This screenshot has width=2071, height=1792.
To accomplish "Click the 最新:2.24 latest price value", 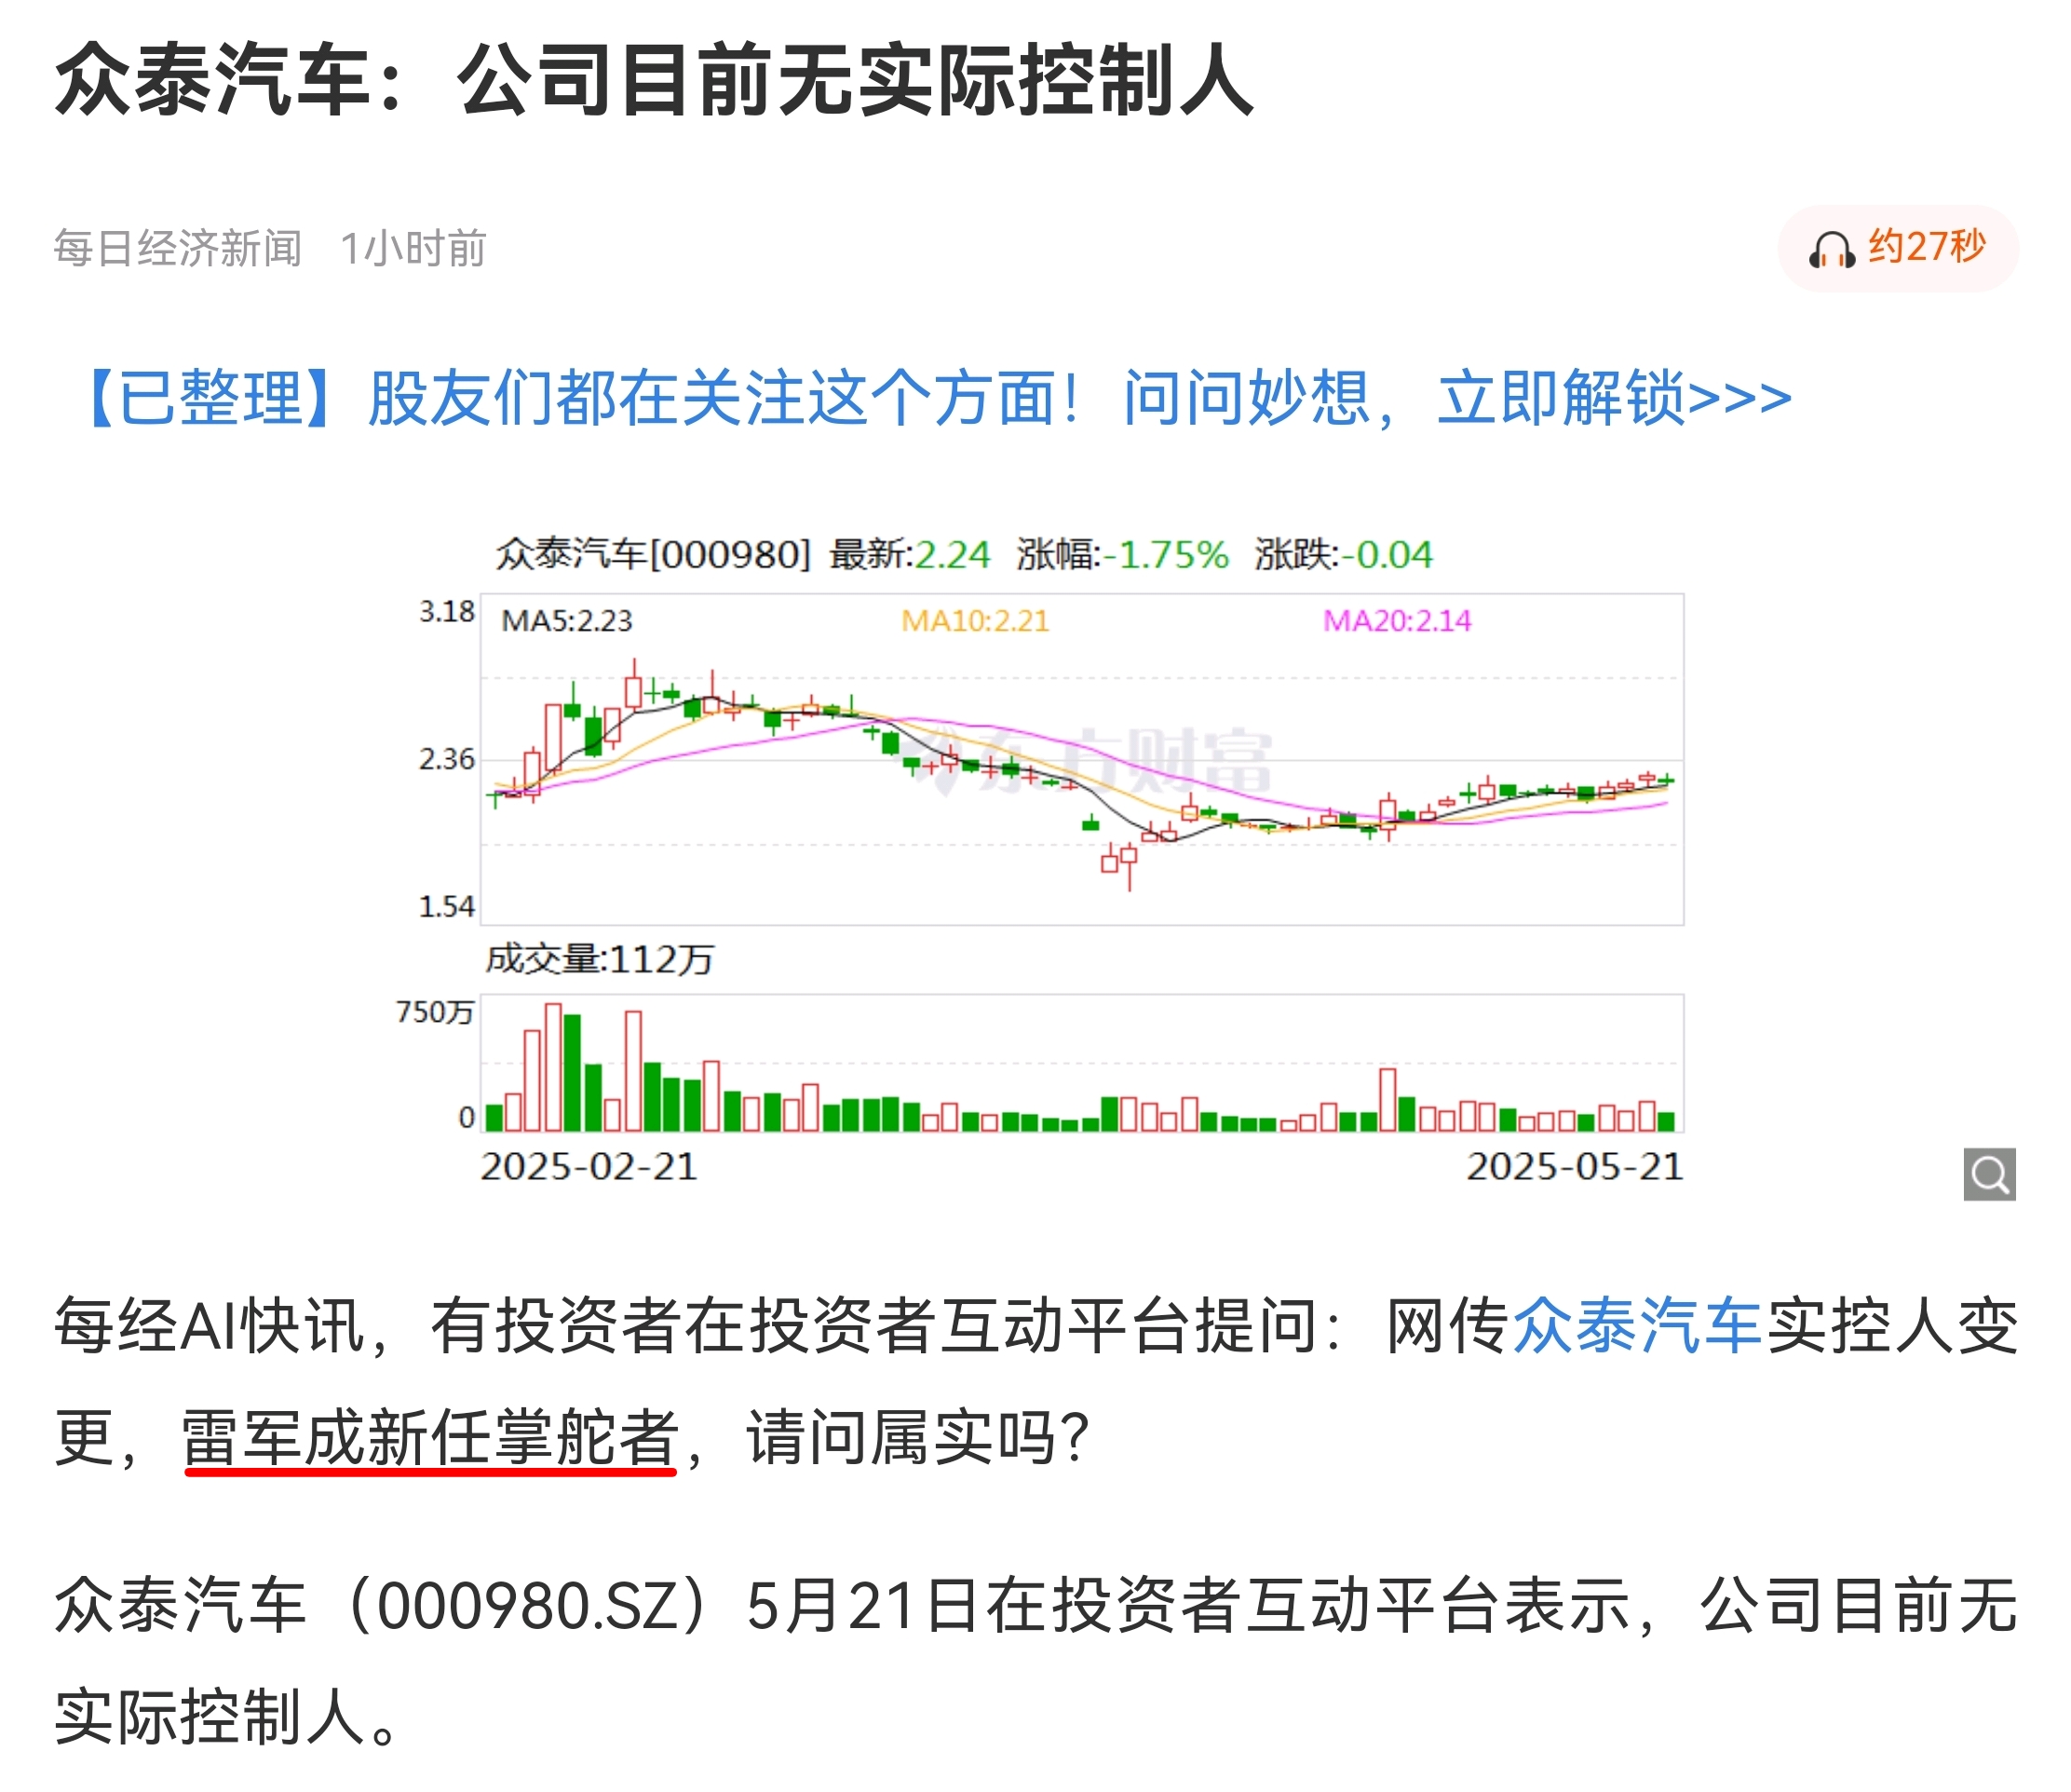I will (x=910, y=554).
